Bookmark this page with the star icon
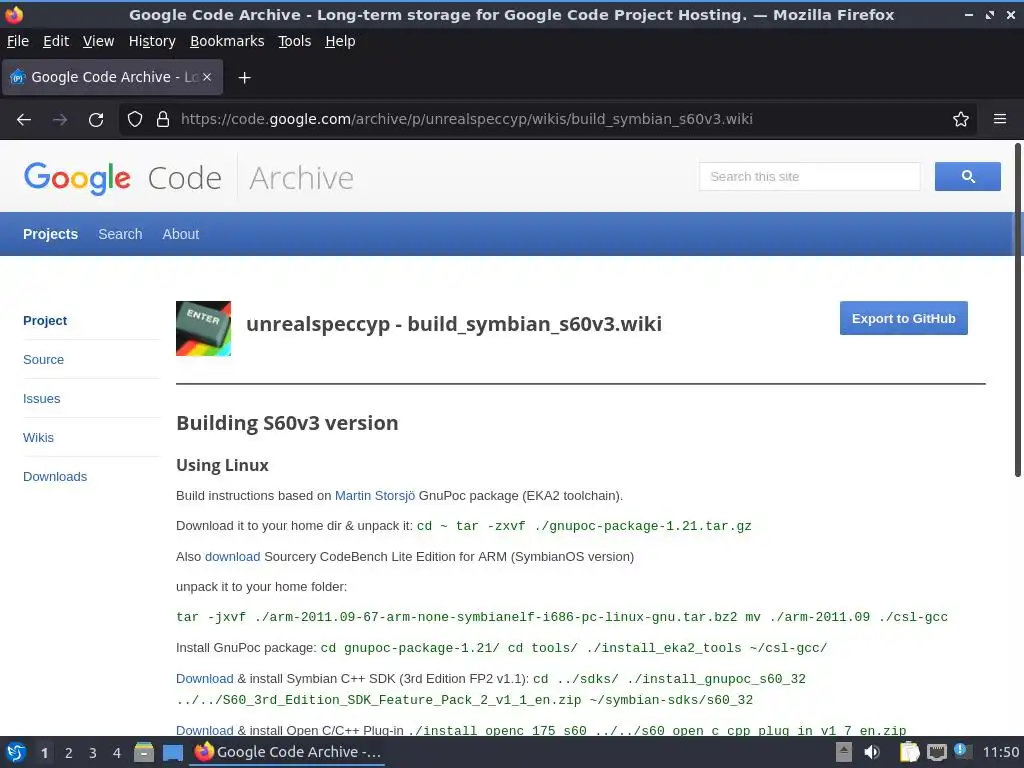The image size is (1024, 768). coord(961,119)
